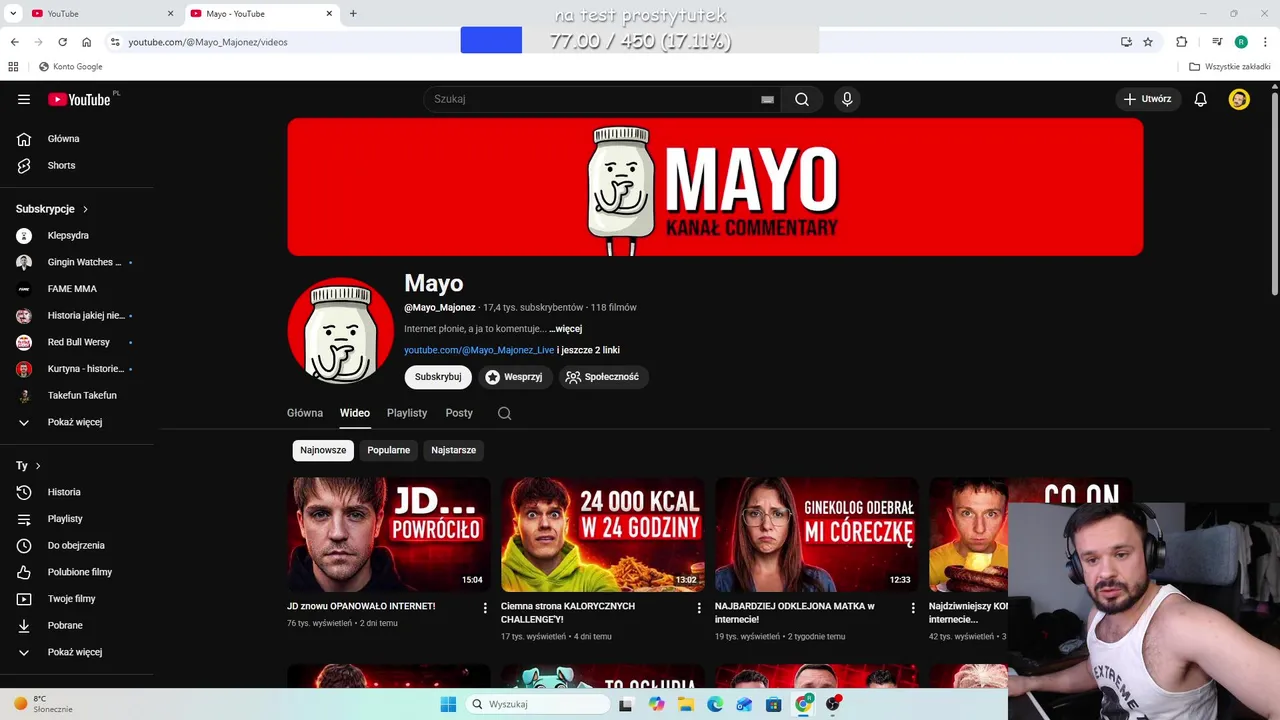Open the browser home button
Screen dimensions: 1280x720
coord(87,42)
